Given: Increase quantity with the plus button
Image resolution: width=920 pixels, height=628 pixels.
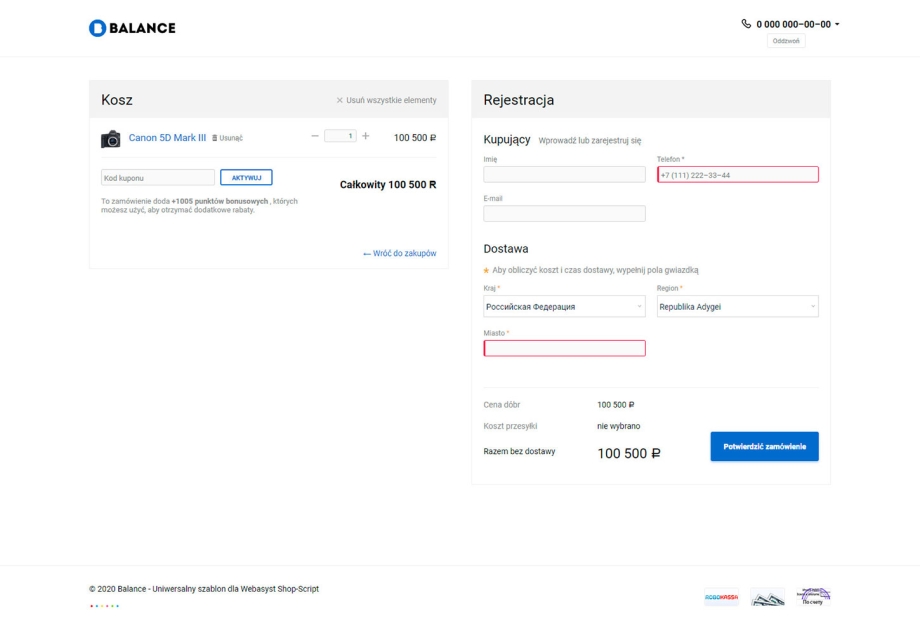Looking at the screenshot, I should [365, 137].
